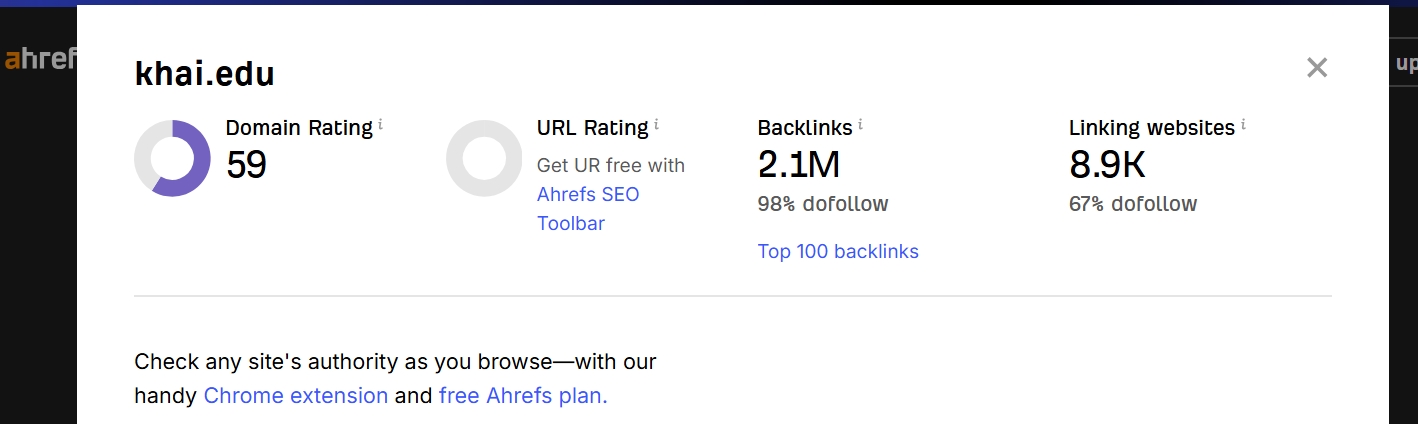
Task: Close the khai.edu results dialog
Action: pos(1317,68)
